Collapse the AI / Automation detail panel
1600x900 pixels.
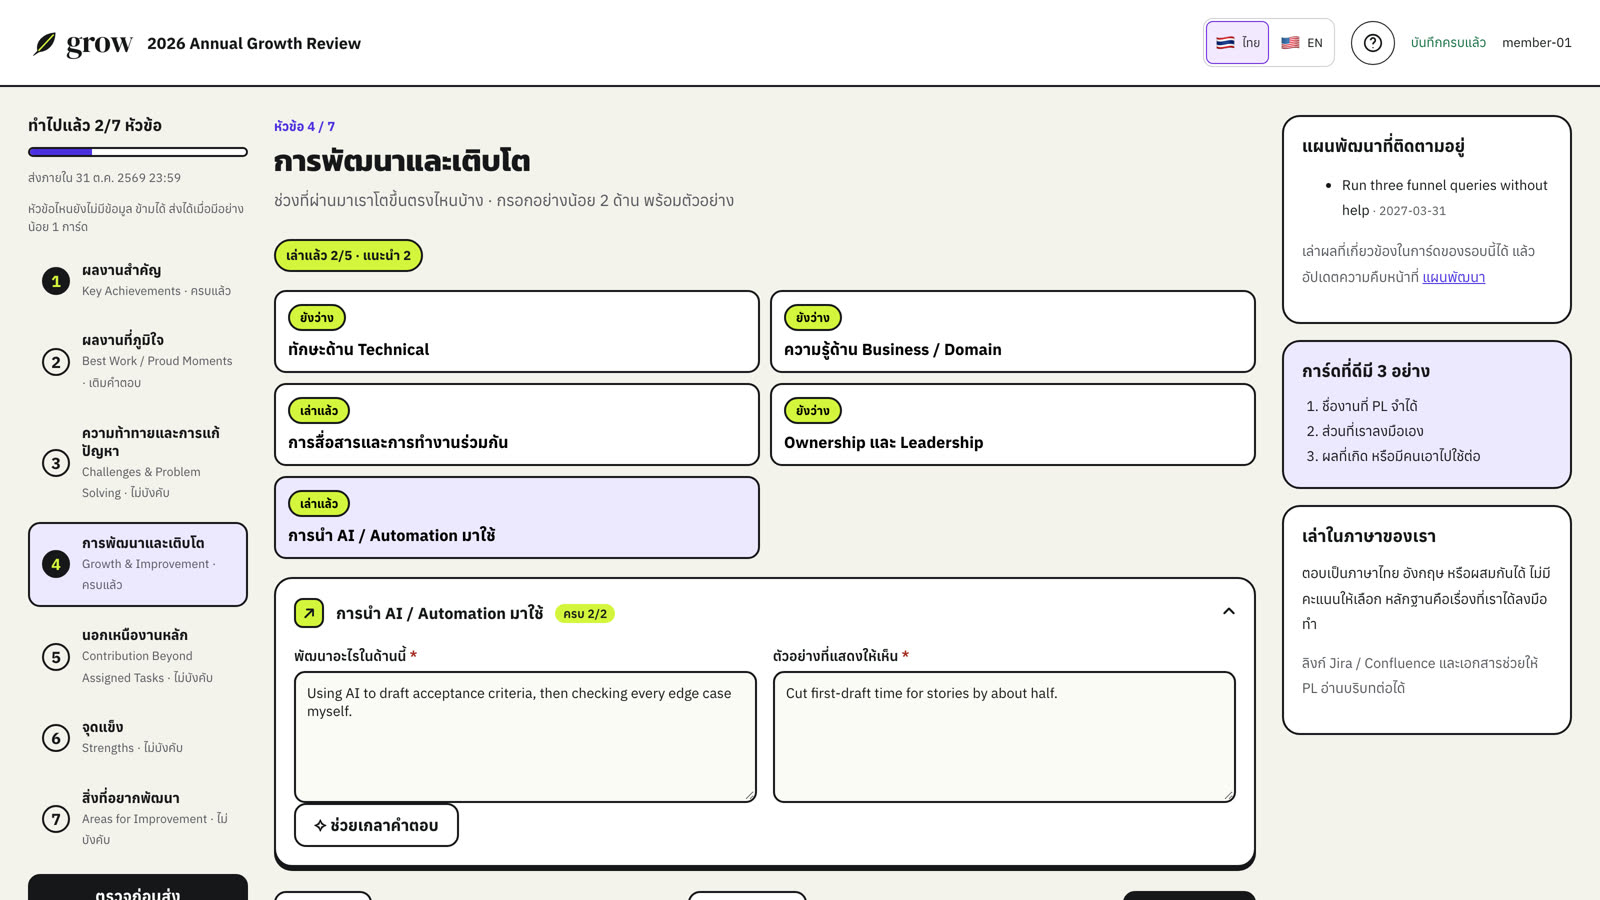[1229, 611]
